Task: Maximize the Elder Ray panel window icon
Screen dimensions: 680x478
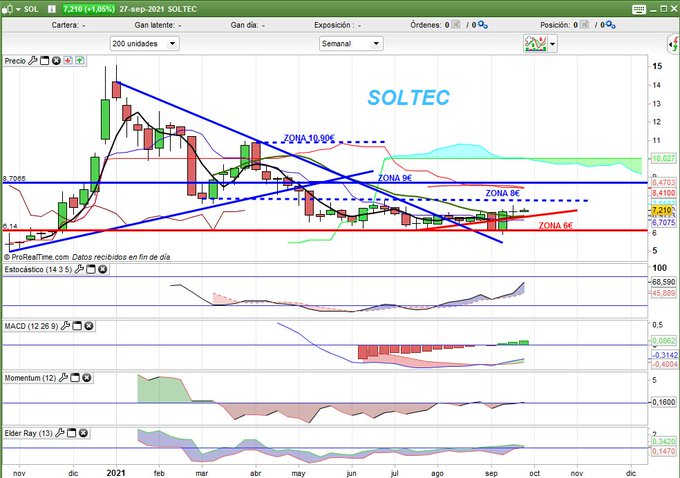Action: coord(72,433)
